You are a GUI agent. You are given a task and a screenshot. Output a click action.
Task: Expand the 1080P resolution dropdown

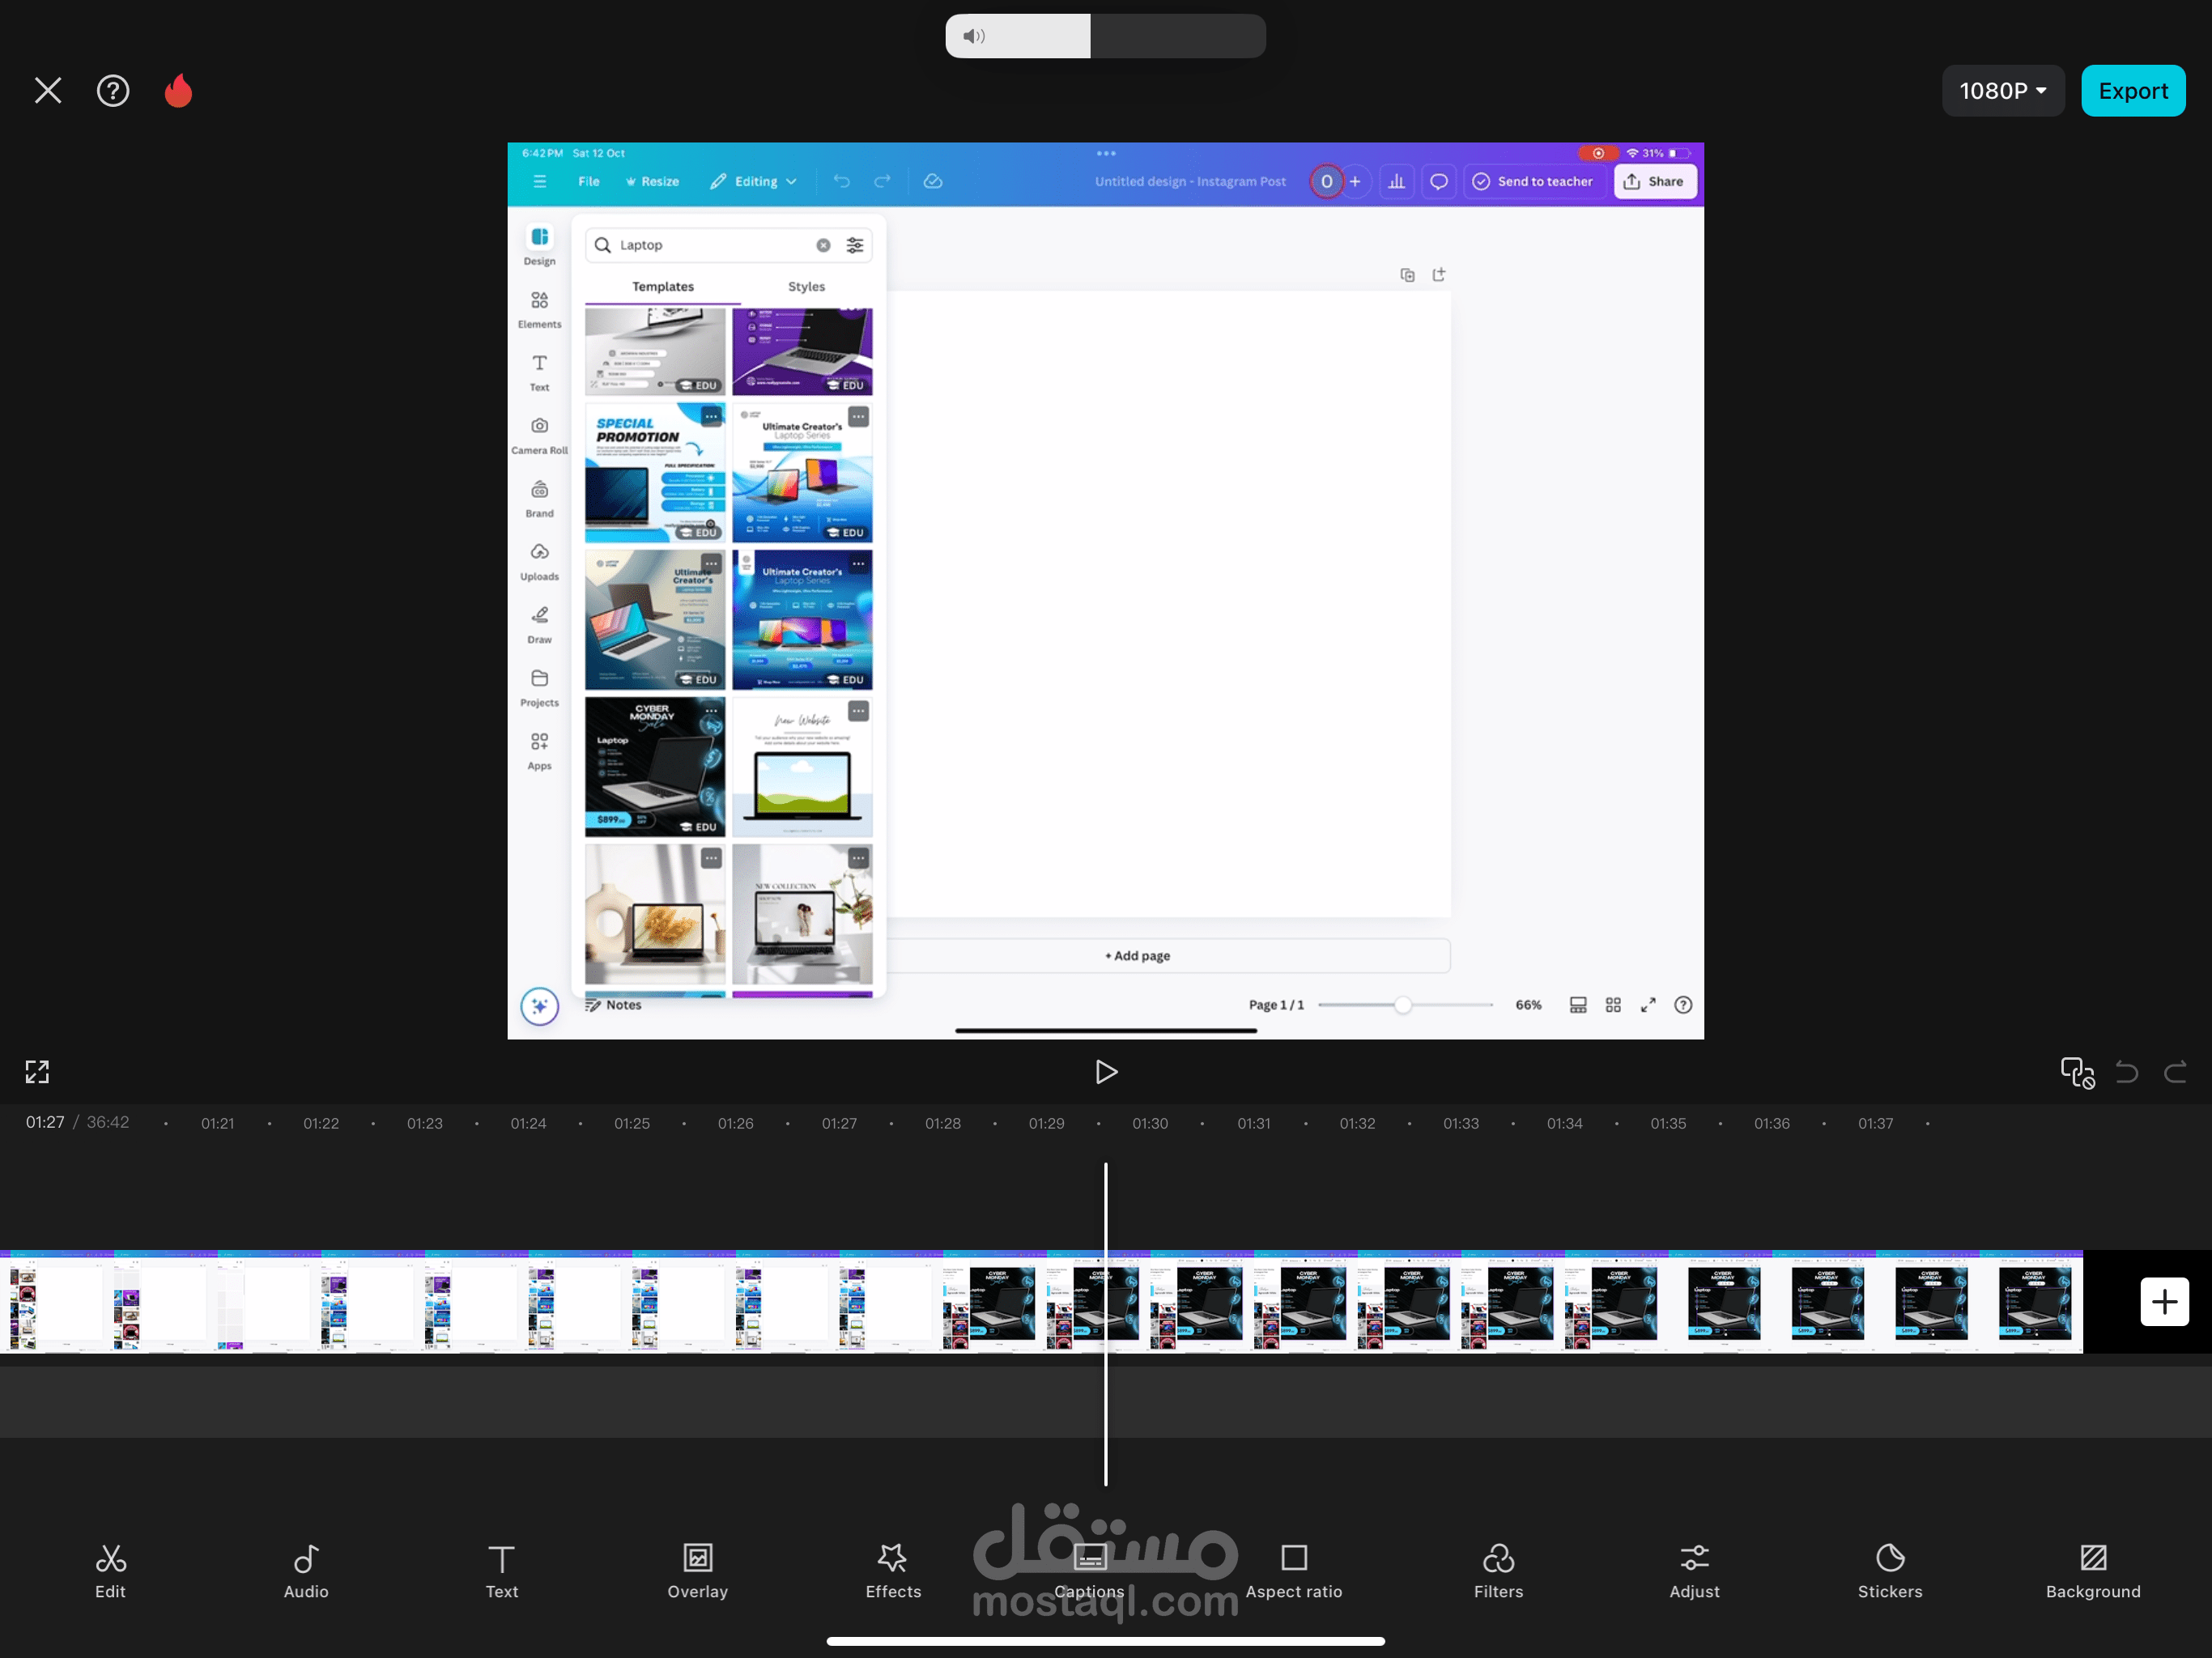(2002, 91)
